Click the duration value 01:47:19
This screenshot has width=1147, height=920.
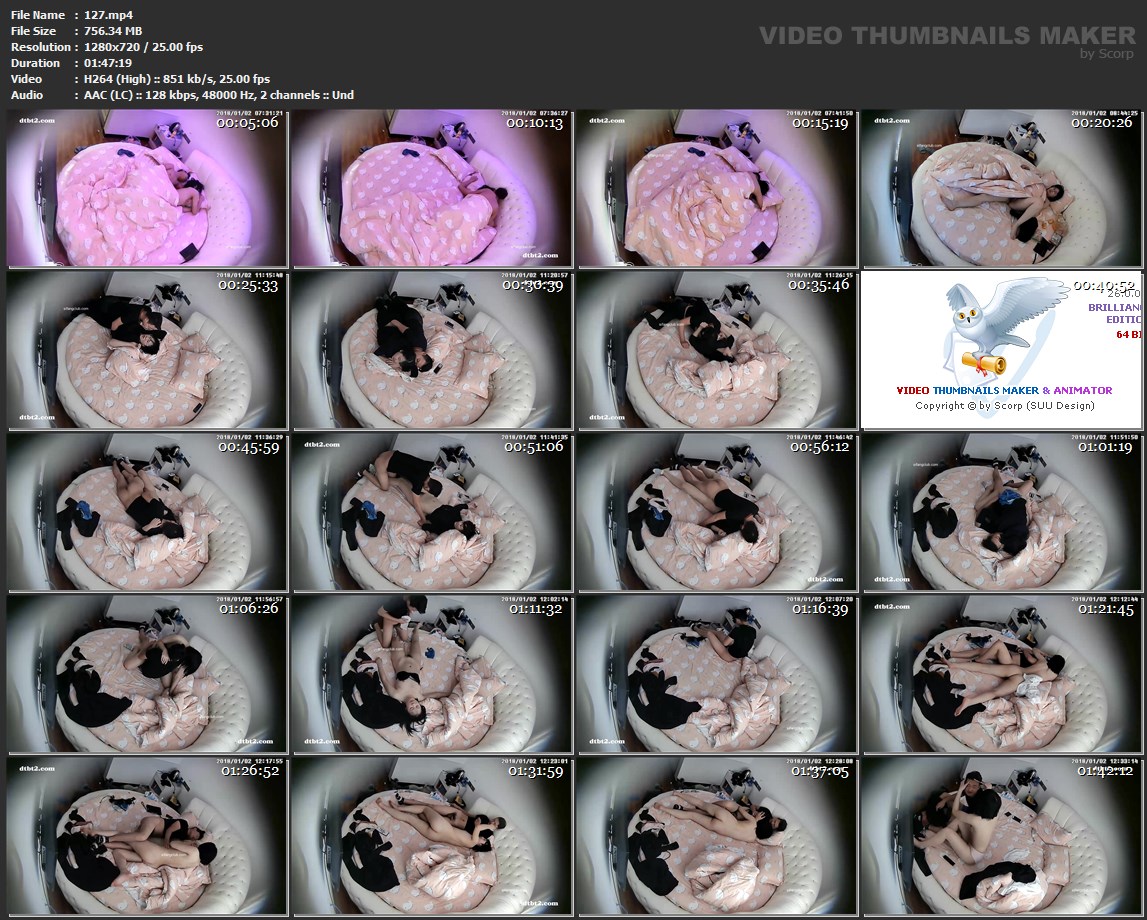108,63
